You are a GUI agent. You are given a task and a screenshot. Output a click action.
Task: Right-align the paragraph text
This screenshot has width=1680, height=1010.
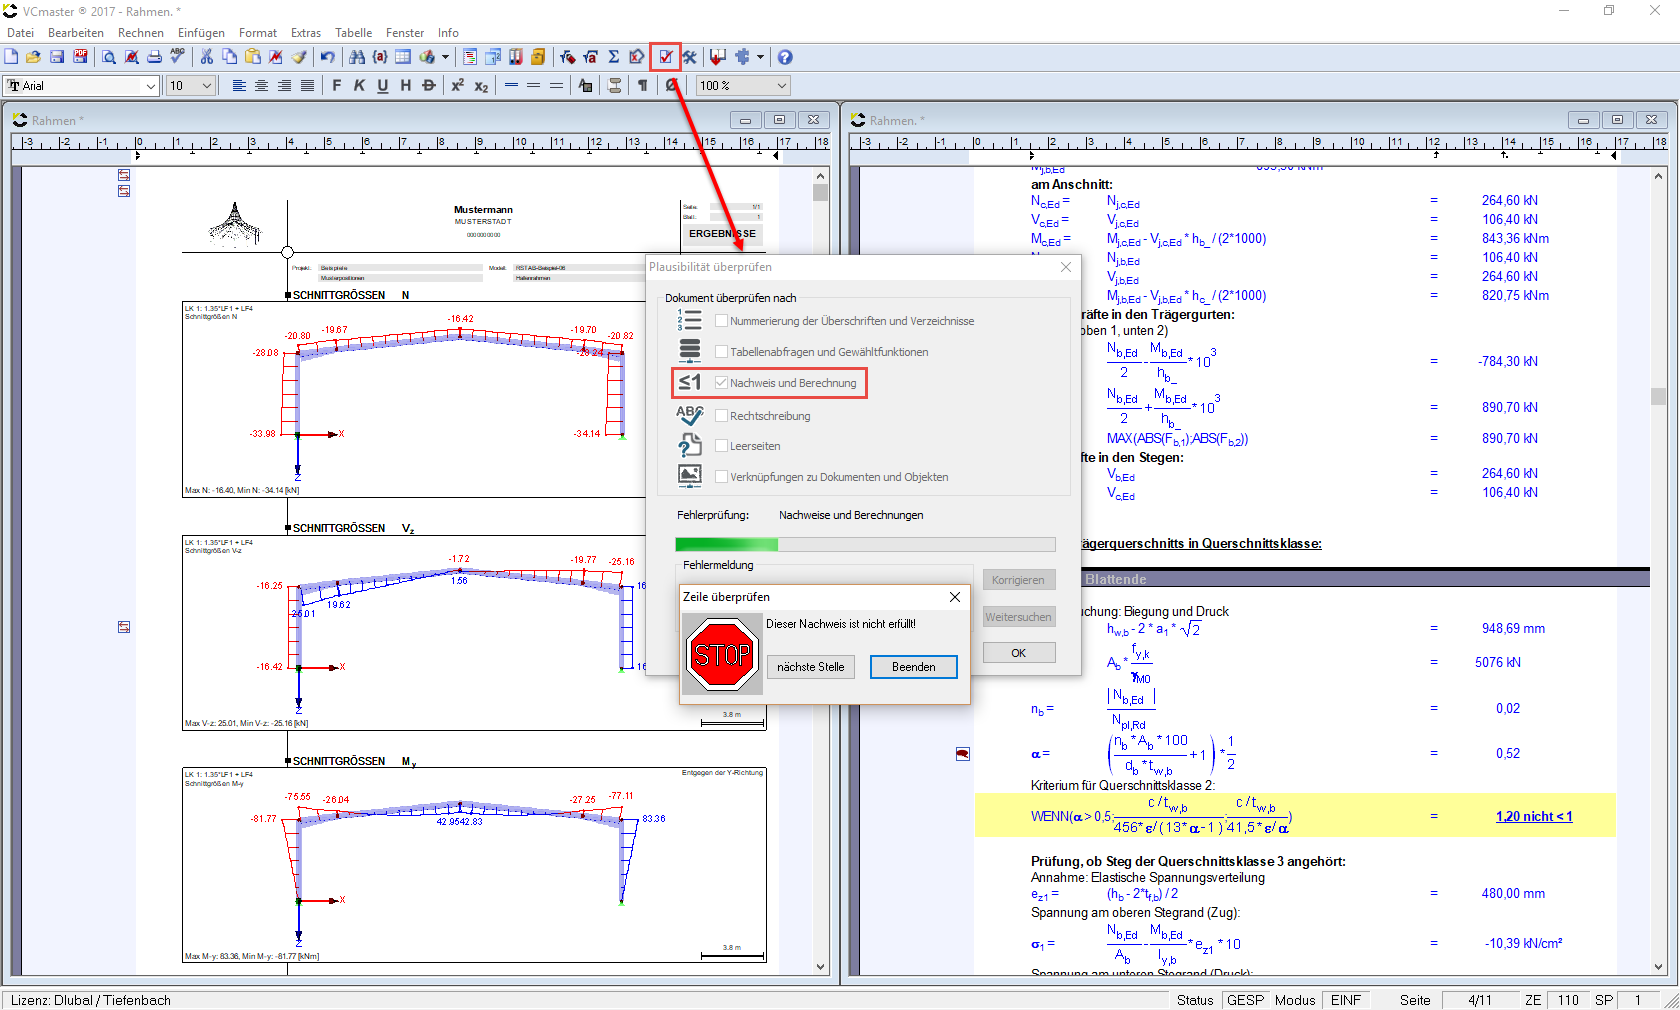click(285, 86)
